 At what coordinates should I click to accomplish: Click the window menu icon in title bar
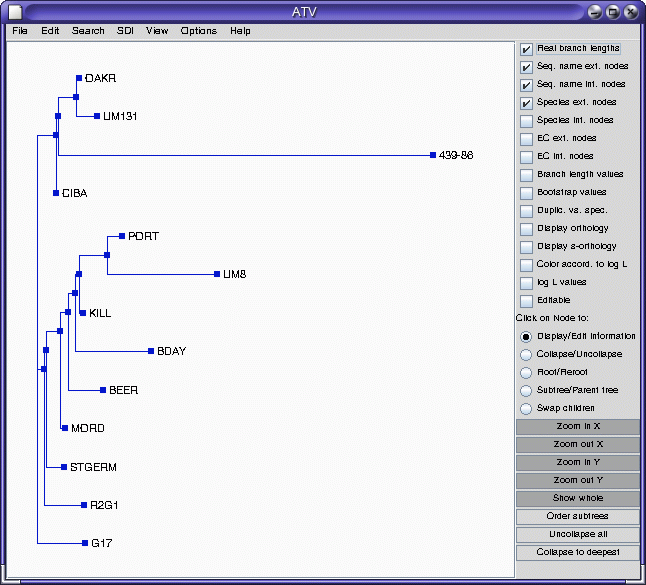15,12
